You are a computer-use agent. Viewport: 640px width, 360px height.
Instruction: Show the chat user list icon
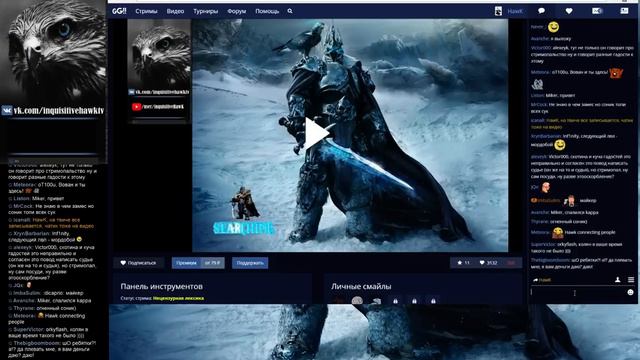point(618,280)
